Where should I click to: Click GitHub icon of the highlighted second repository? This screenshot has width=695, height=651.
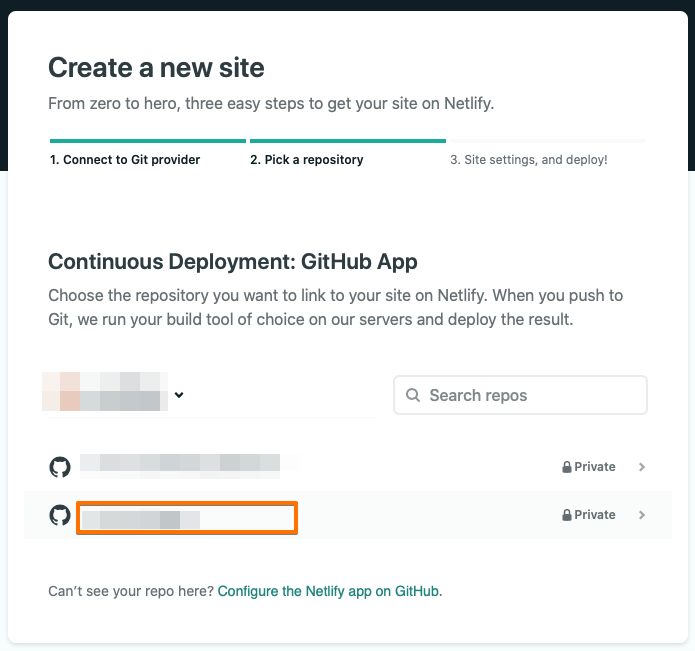[x=60, y=515]
